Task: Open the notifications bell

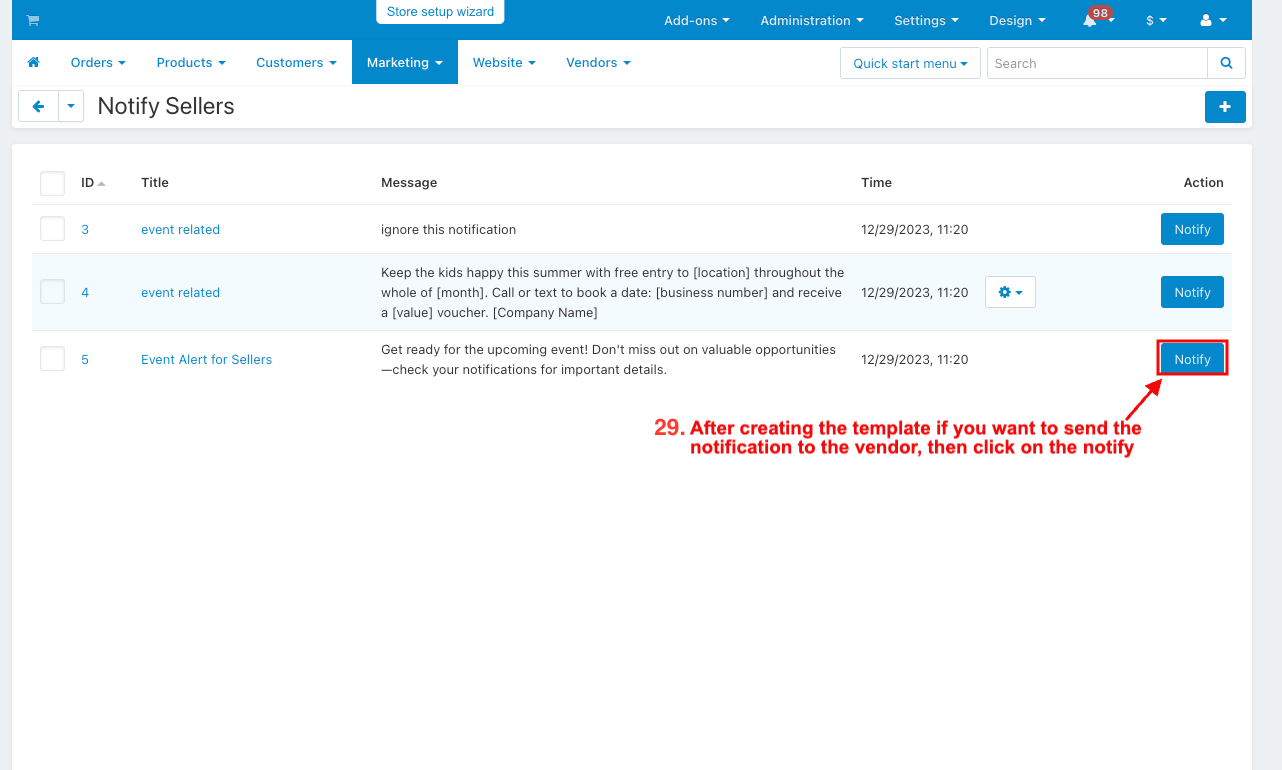Action: click(x=1090, y=20)
